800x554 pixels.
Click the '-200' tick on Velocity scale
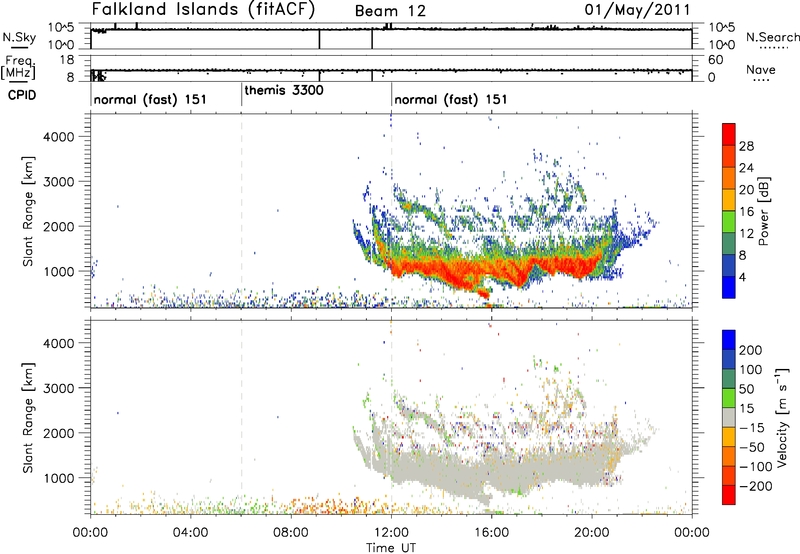pyautogui.click(x=754, y=486)
